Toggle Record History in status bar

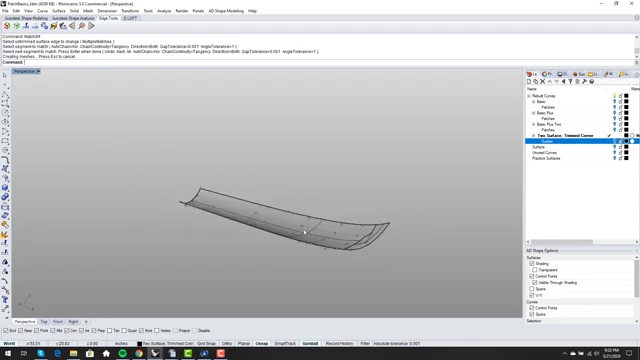[x=340, y=344]
